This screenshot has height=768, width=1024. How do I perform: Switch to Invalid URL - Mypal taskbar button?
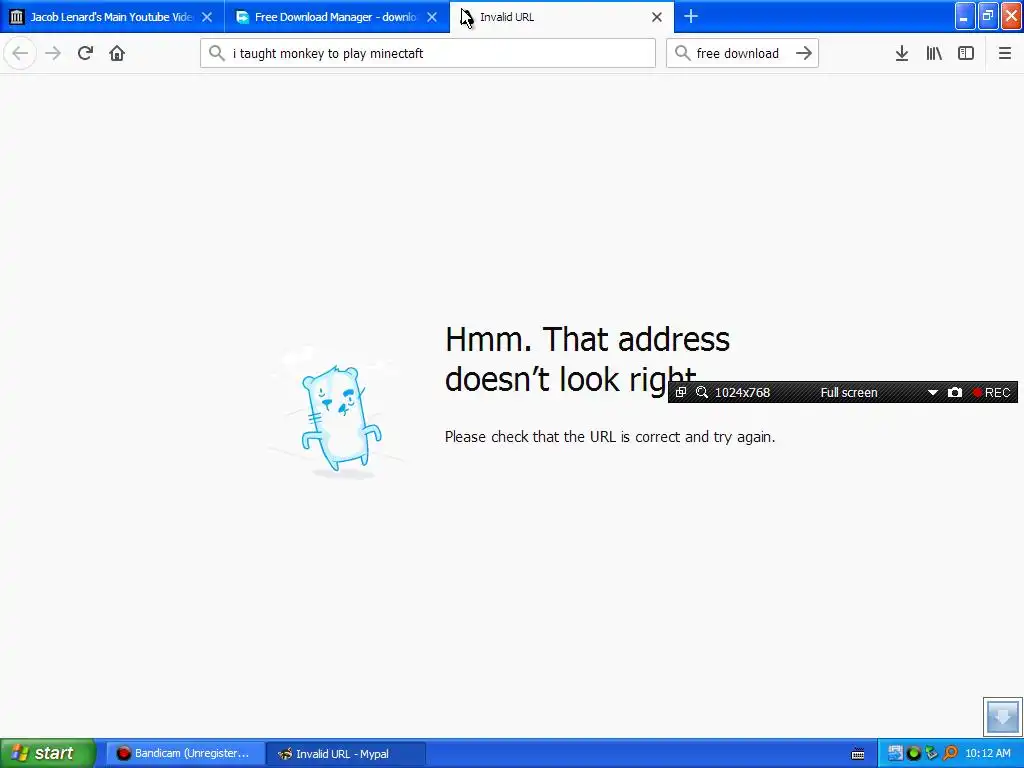[345, 754]
